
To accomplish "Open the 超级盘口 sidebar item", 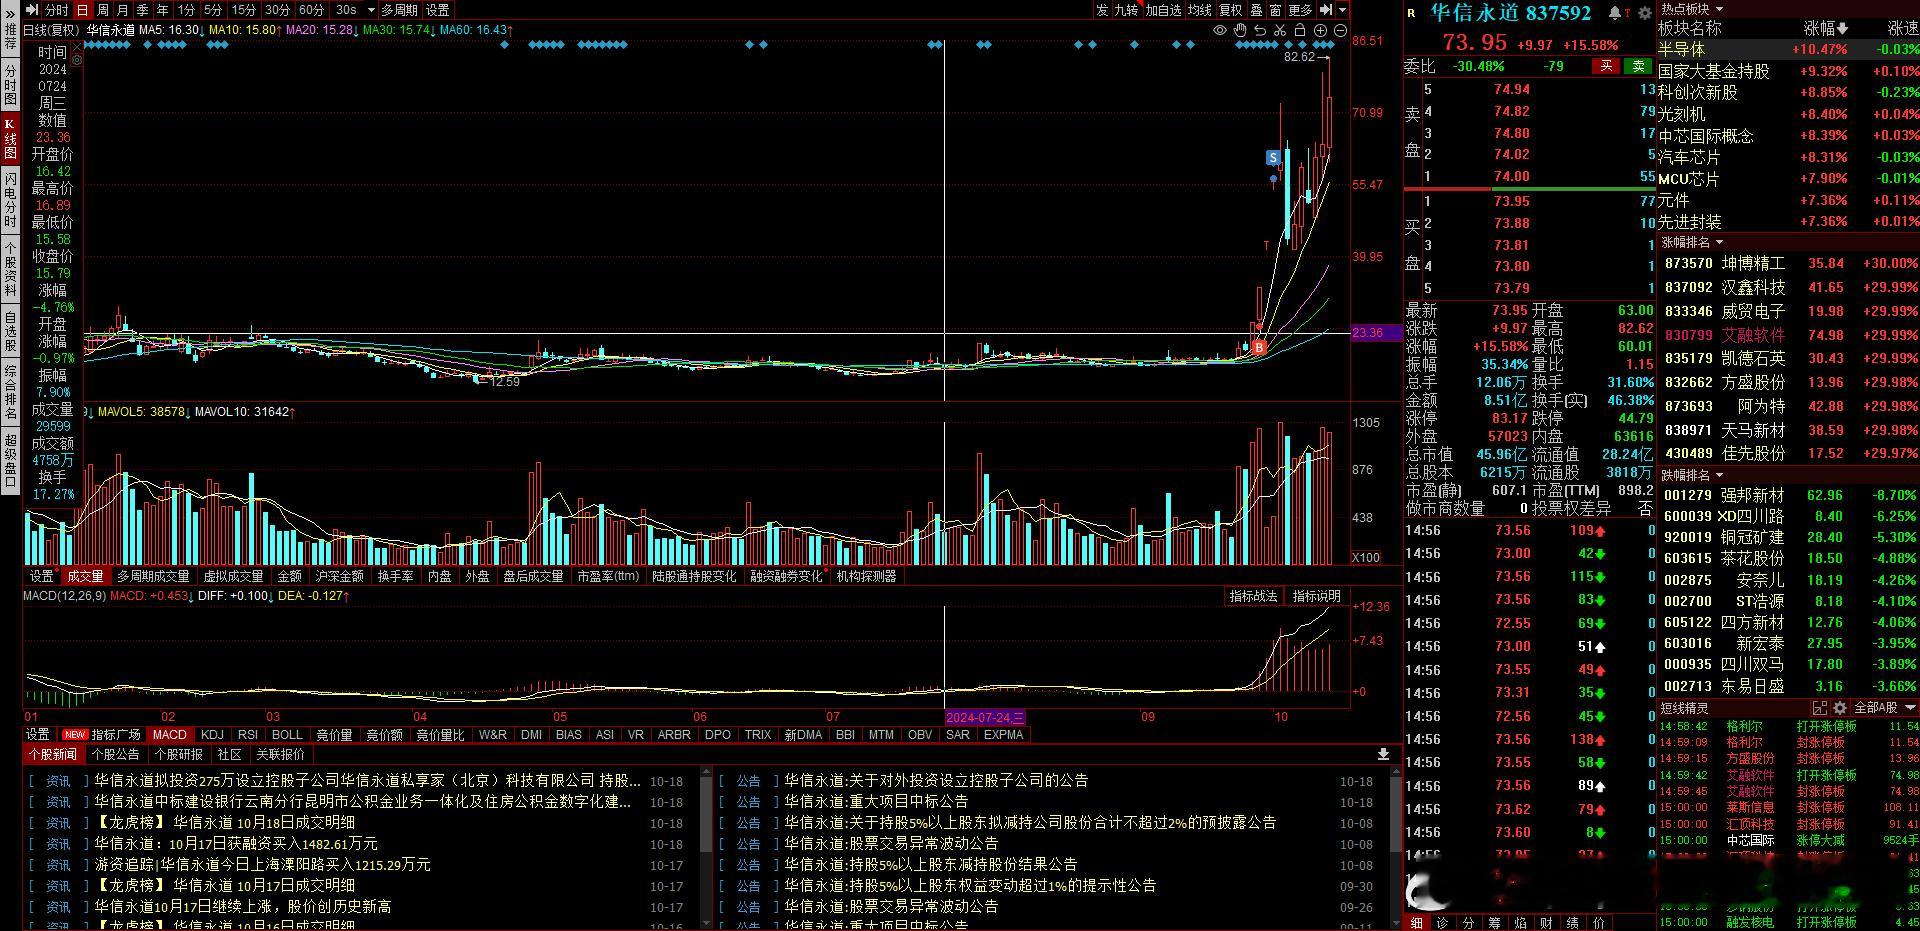I will pos(10,461).
